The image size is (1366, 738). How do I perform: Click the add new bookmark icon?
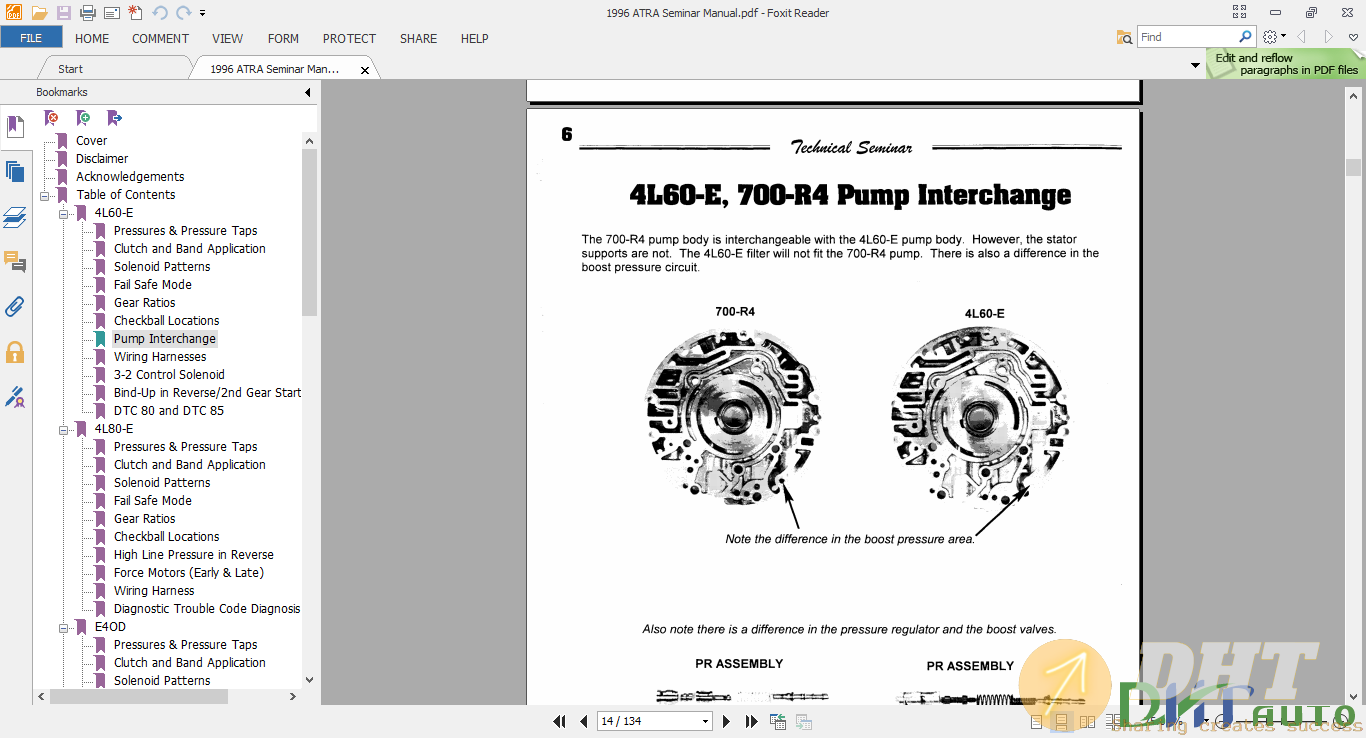point(83,118)
